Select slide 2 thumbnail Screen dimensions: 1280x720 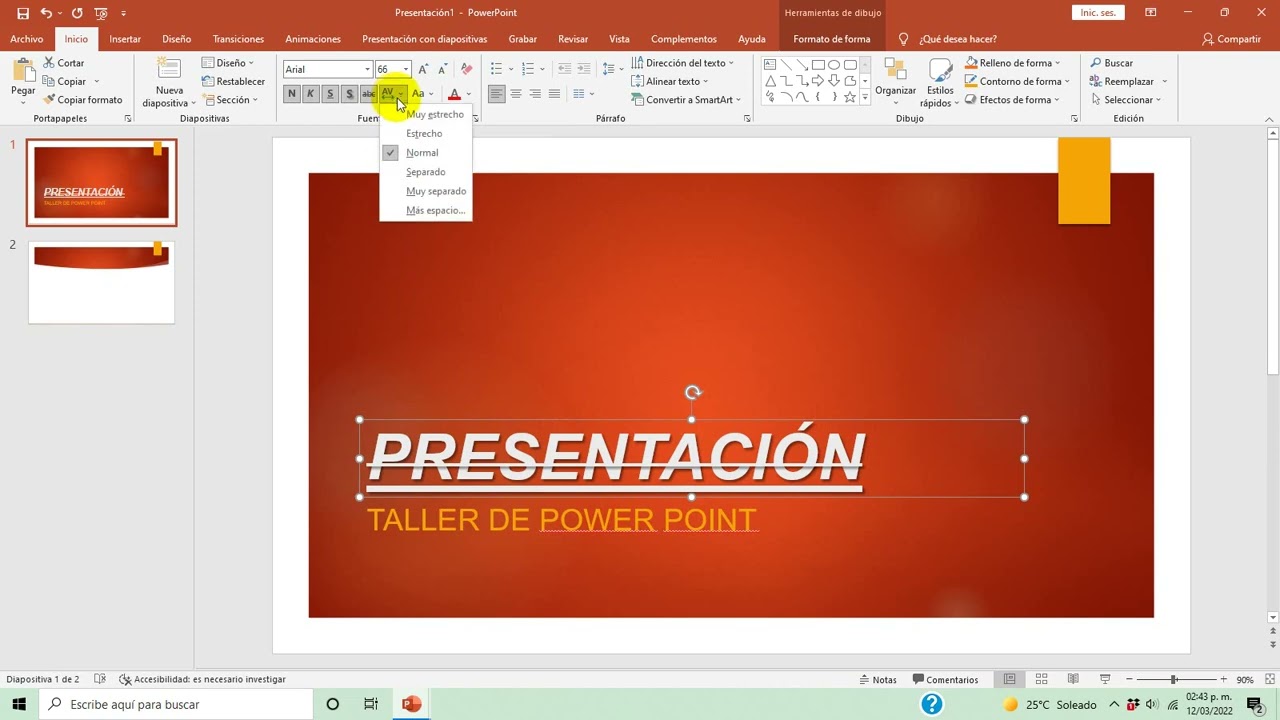101,282
